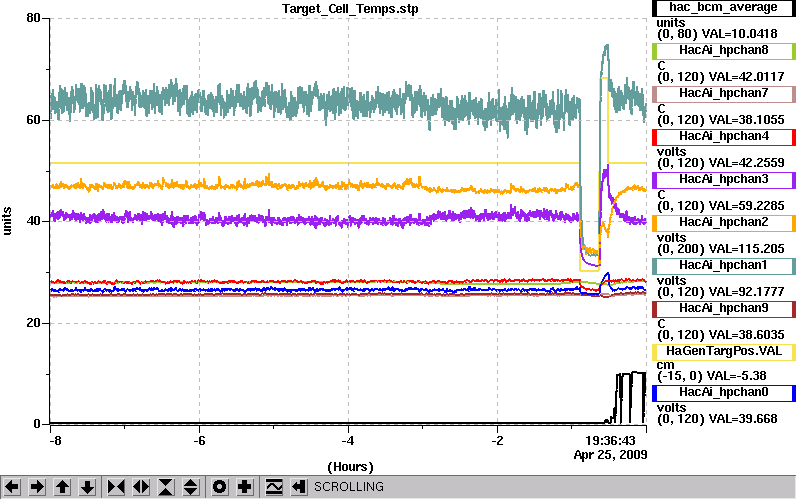Select the HacAi_hpchan9 legend entry
This screenshot has height=499, width=796.
723,308
